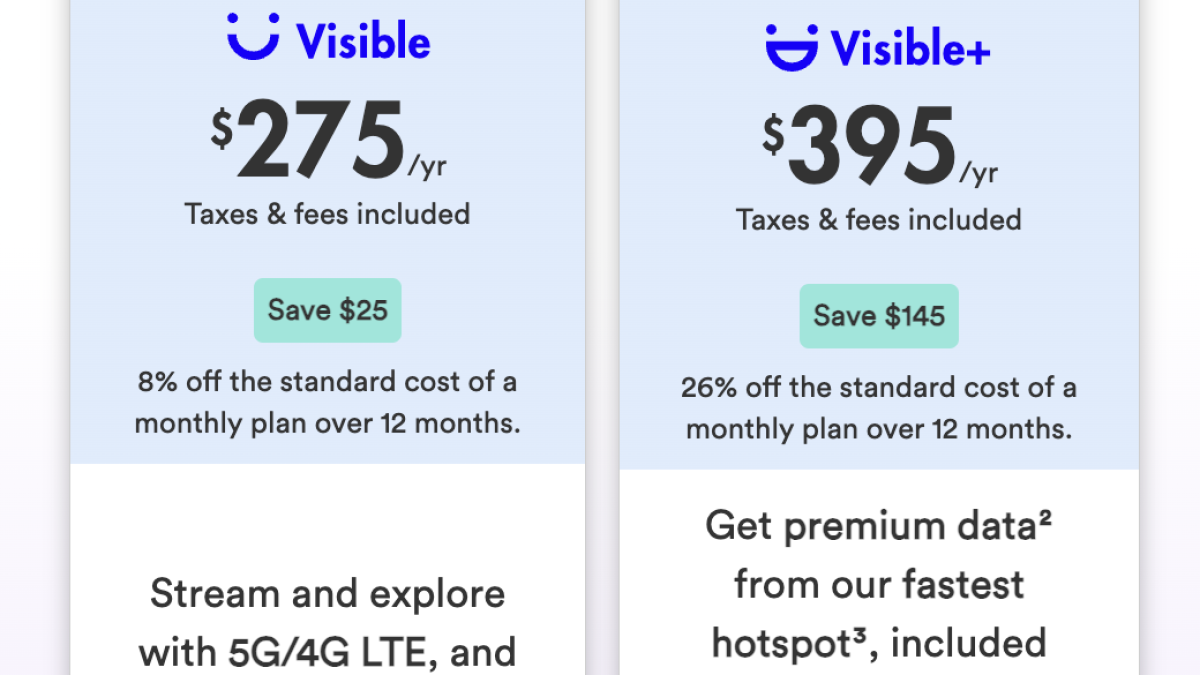The image size is (1200, 675).
Task: Click "Taxes & fees included" under $275
Action: click(327, 214)
